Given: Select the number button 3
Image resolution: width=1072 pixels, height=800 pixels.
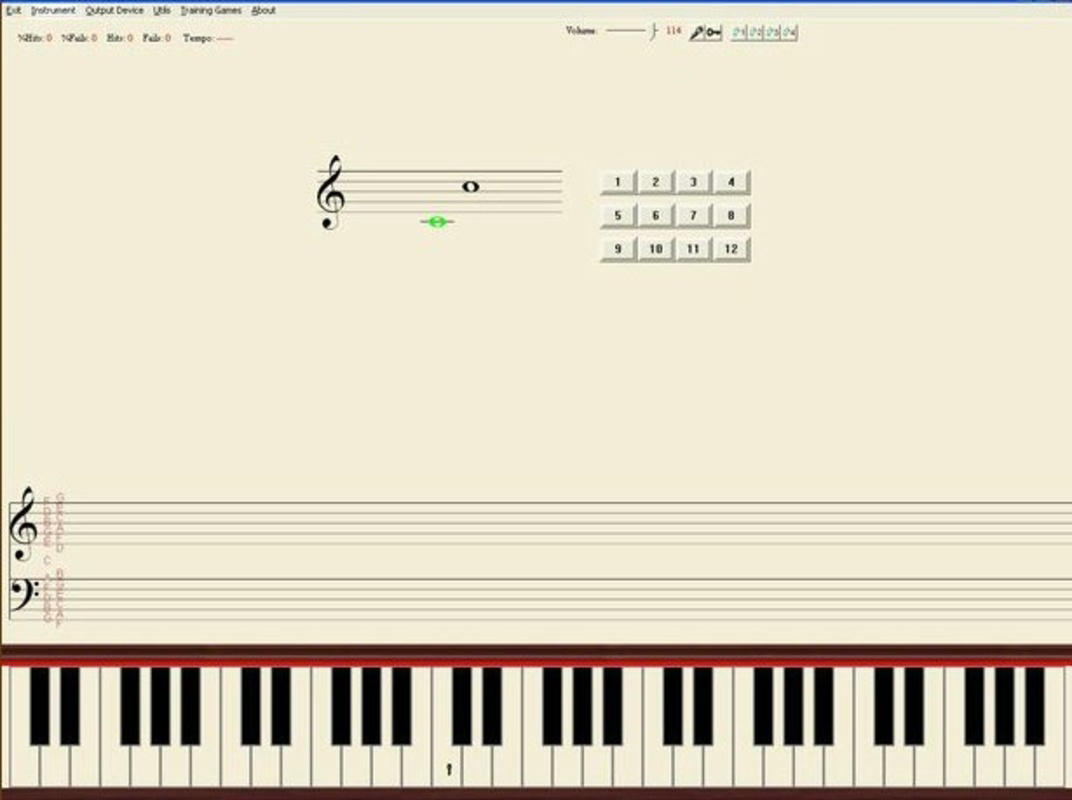Looking at the screenshot, I should pos(693,182).
